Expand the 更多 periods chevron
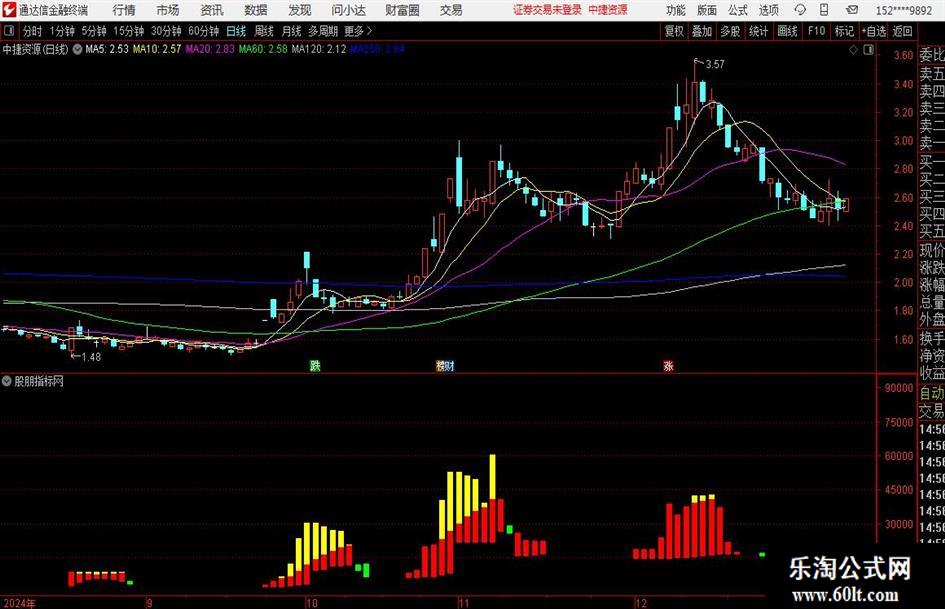945x609 pixels. pos(369,30)
